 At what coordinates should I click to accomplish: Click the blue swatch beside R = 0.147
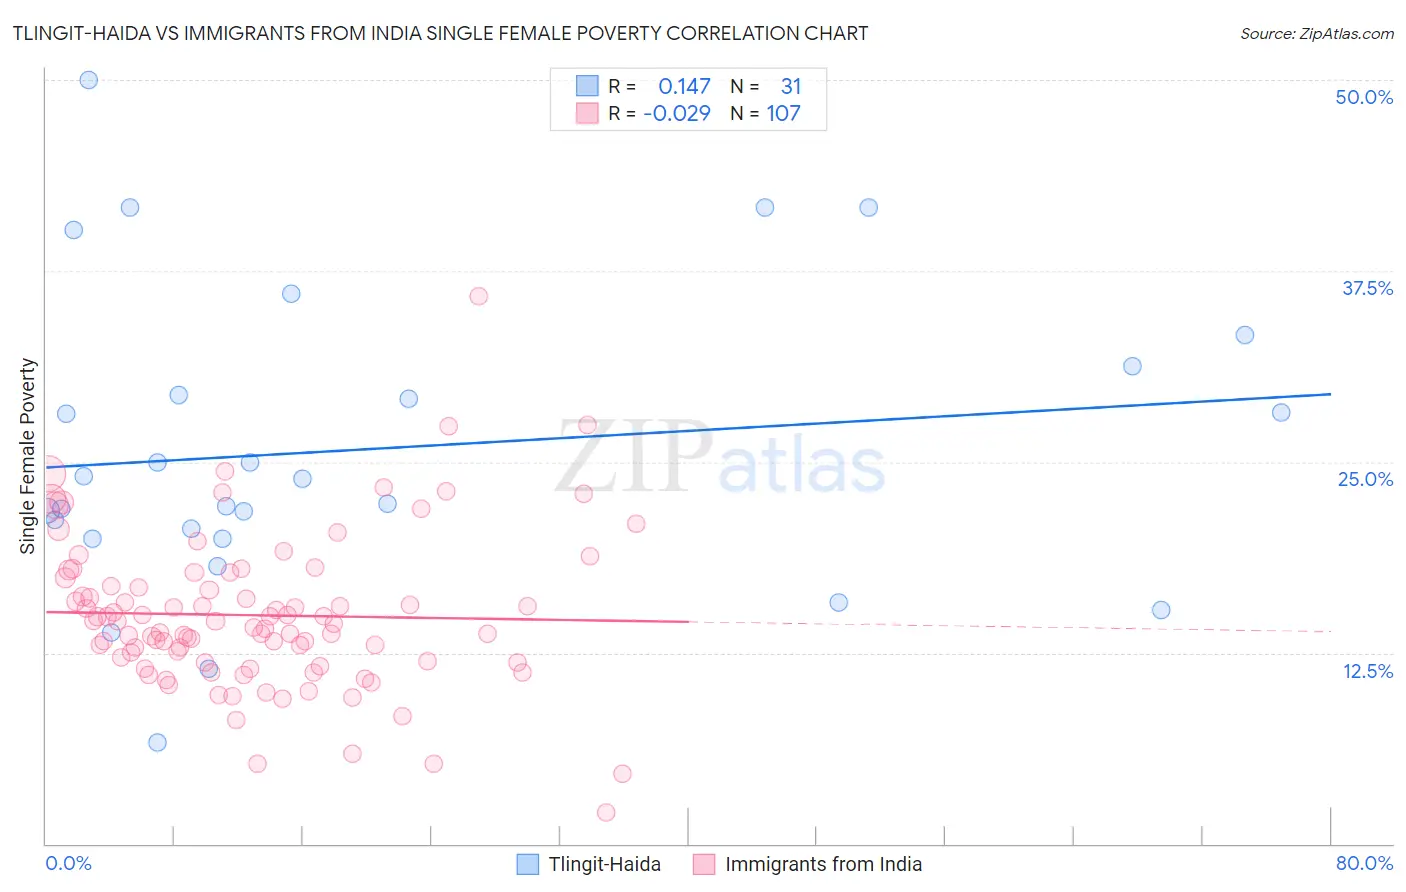click(x=587, y=86)
